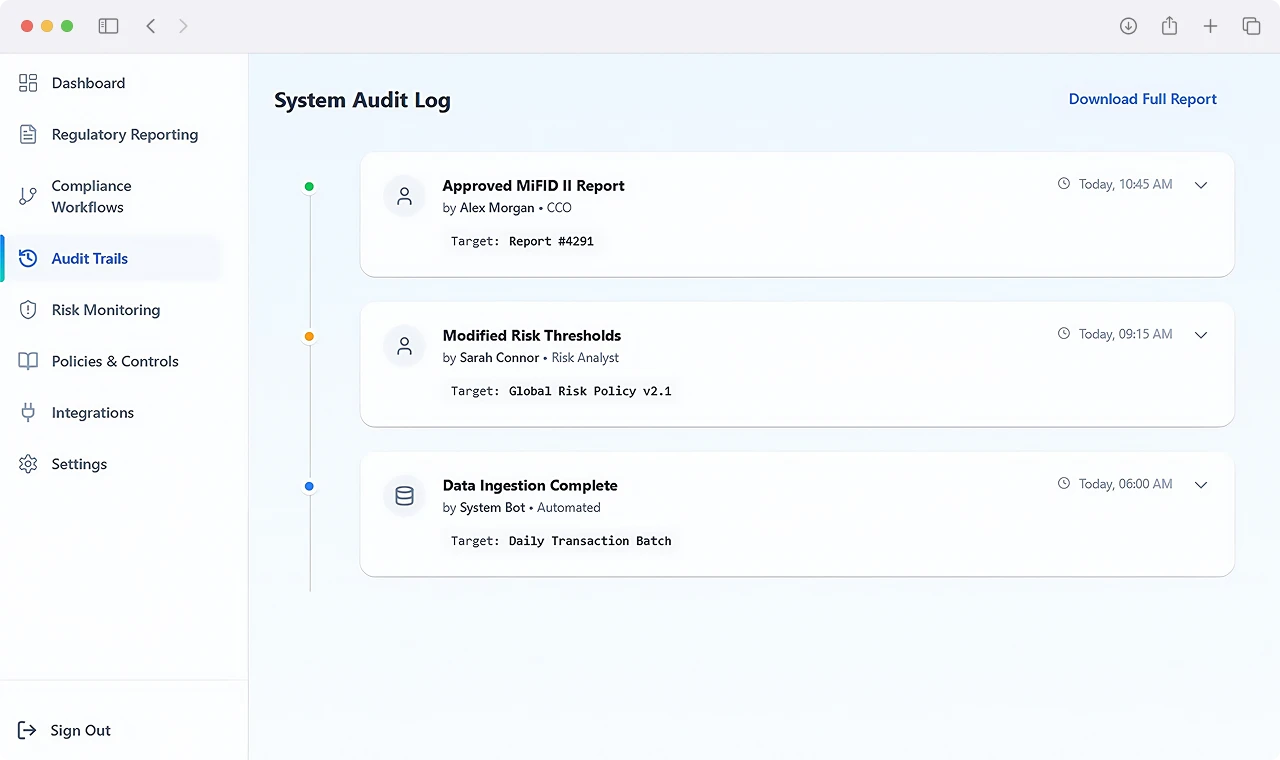Click the Alex Morgan user avatar icon
Screen dimensions: 1280x760
tap(404, 196)
